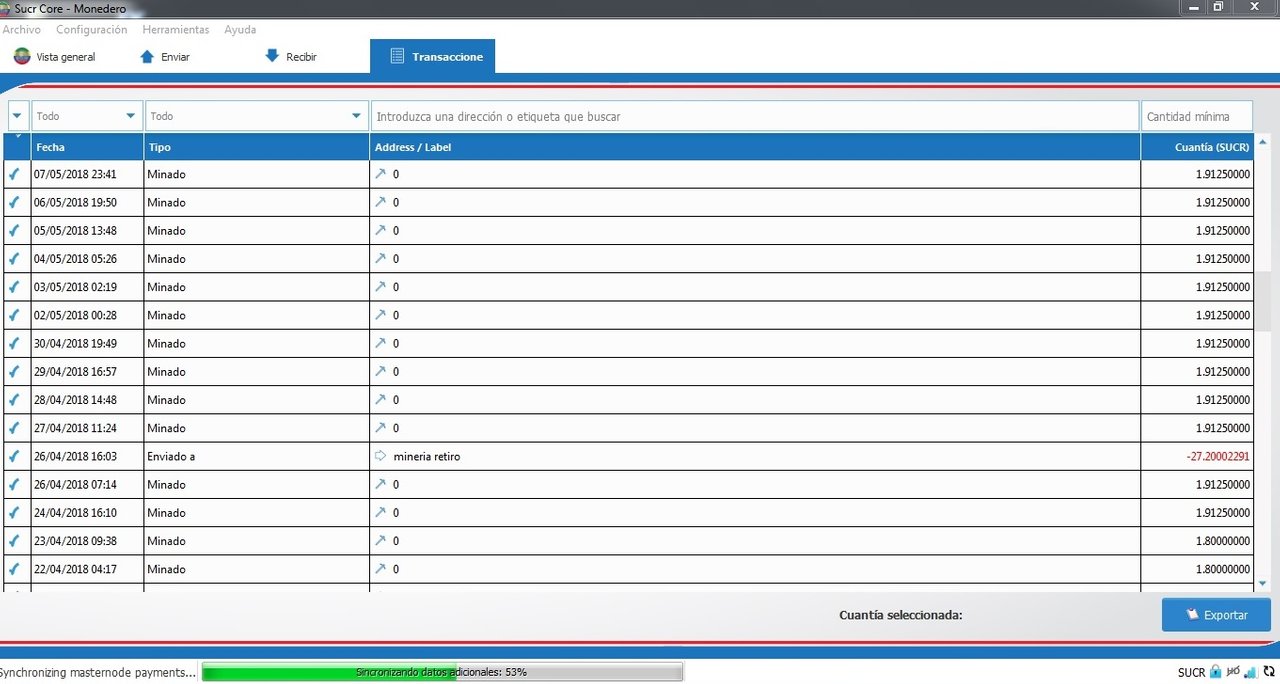Open the Recibir tab
Image resolution: width=1280 pixels, height=684 pixels.
click(291, 57)
